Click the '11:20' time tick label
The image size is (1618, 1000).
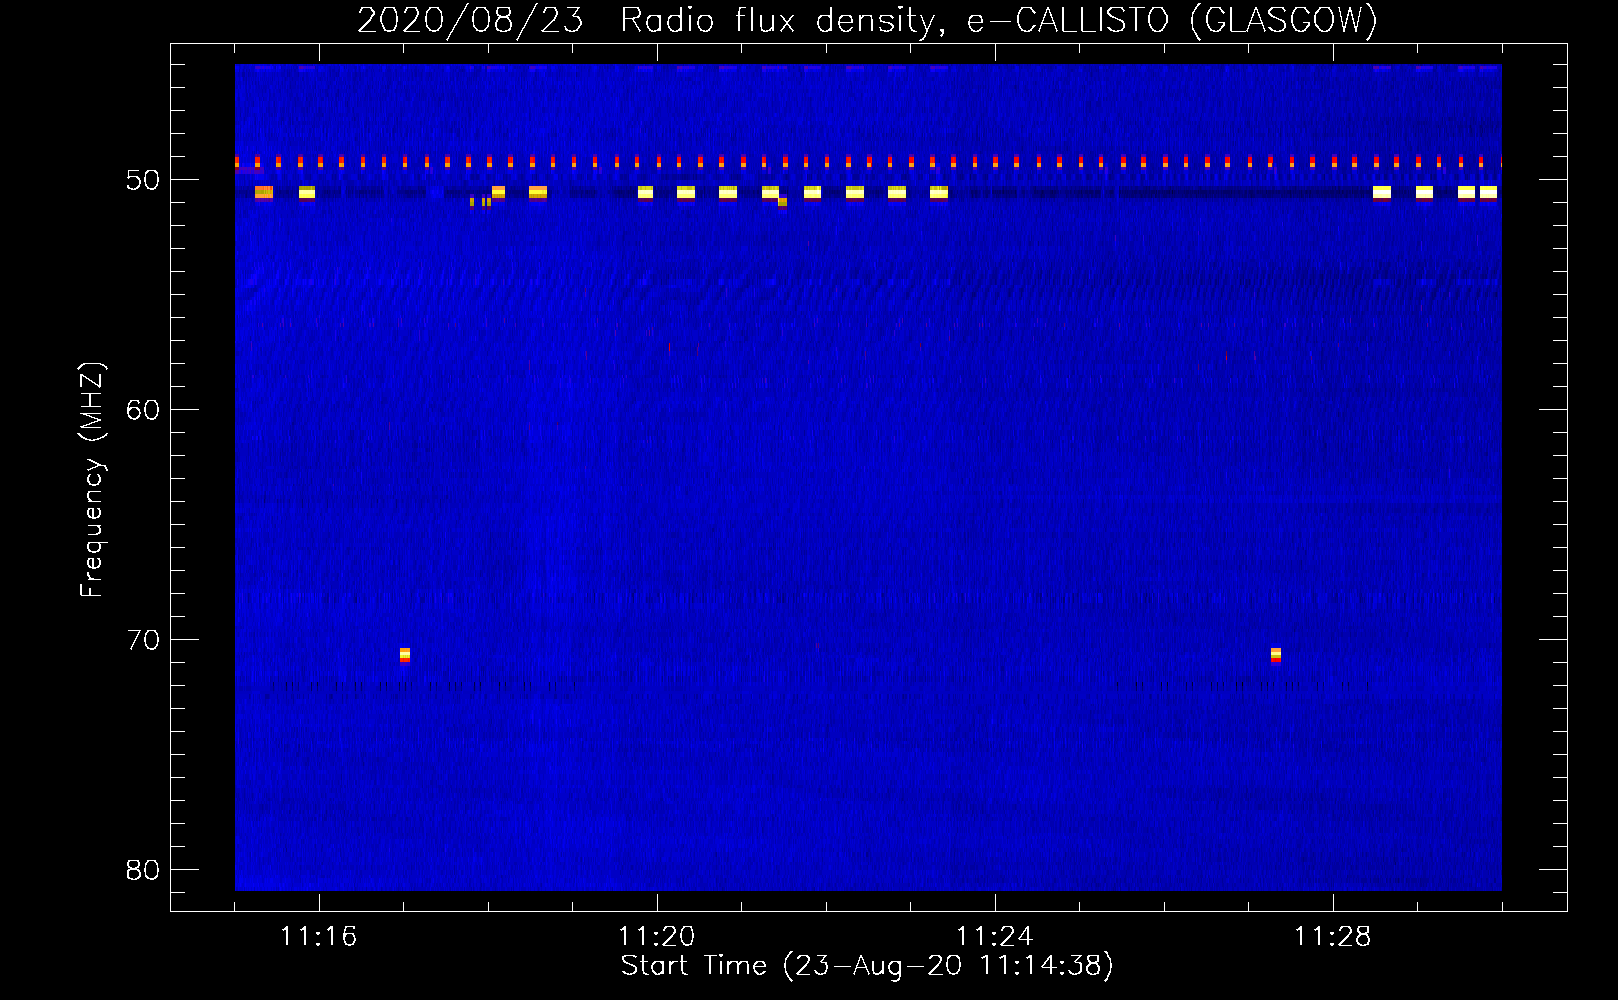click(657, 937)
